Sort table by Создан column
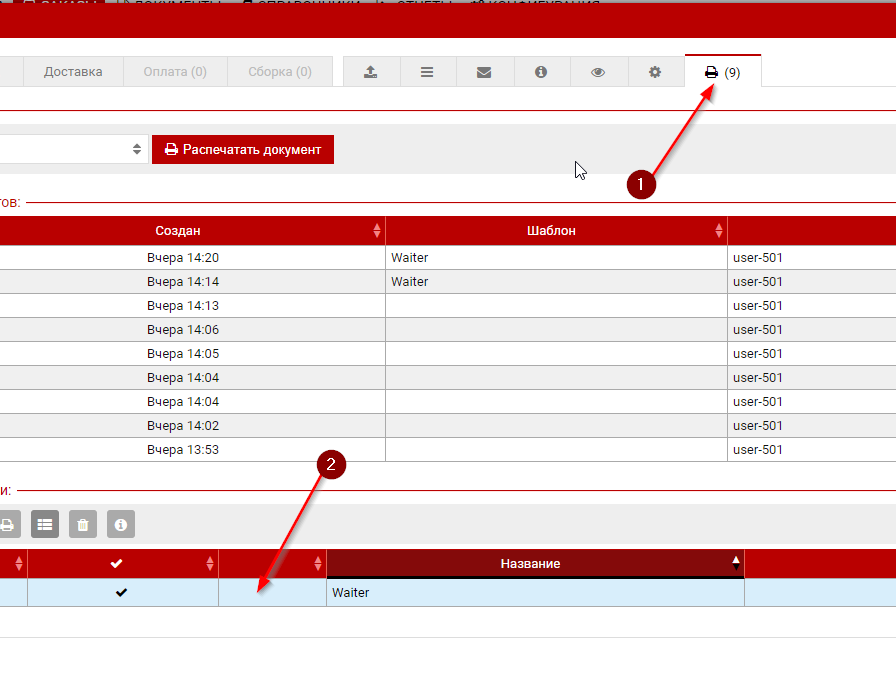Viewport: 896px width, 687px height. click(185, 231)
